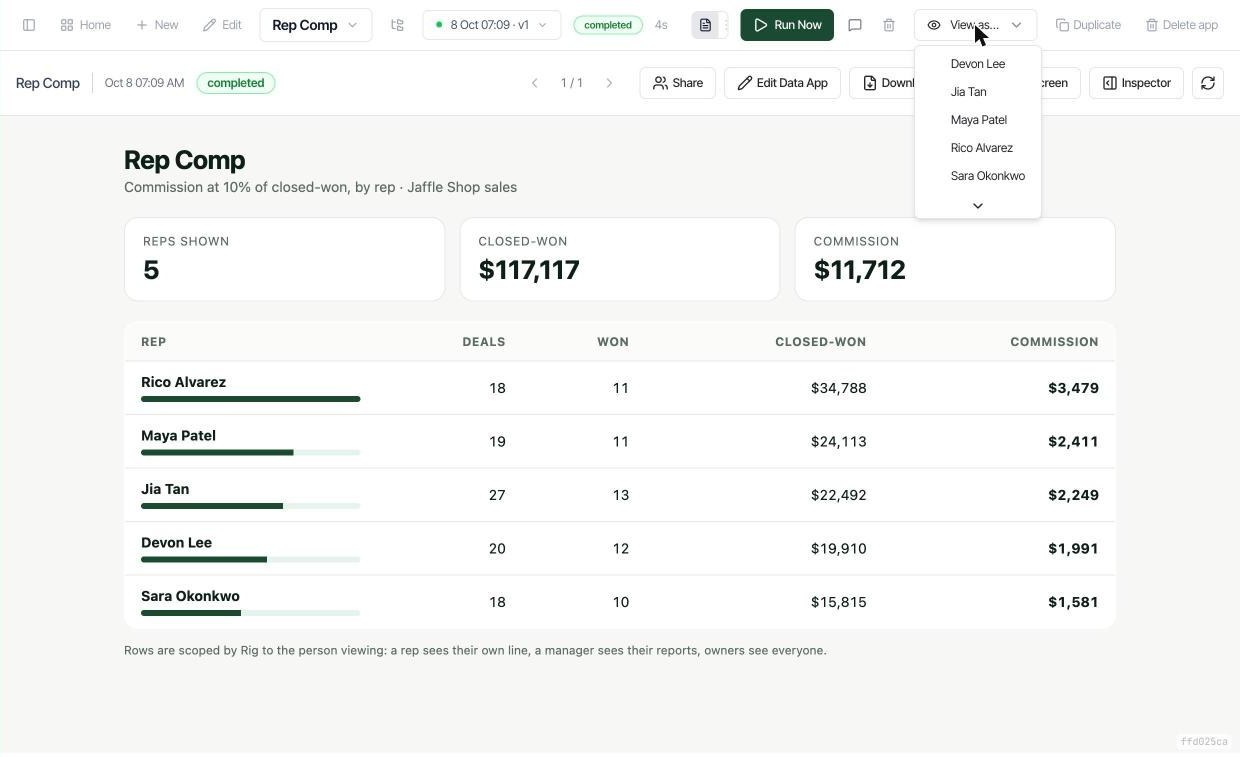The height and width of the screenshot is (757, 1240).
Task: Open the Inspector panel
Action: pyautogui.click(x=1136, y=83)
